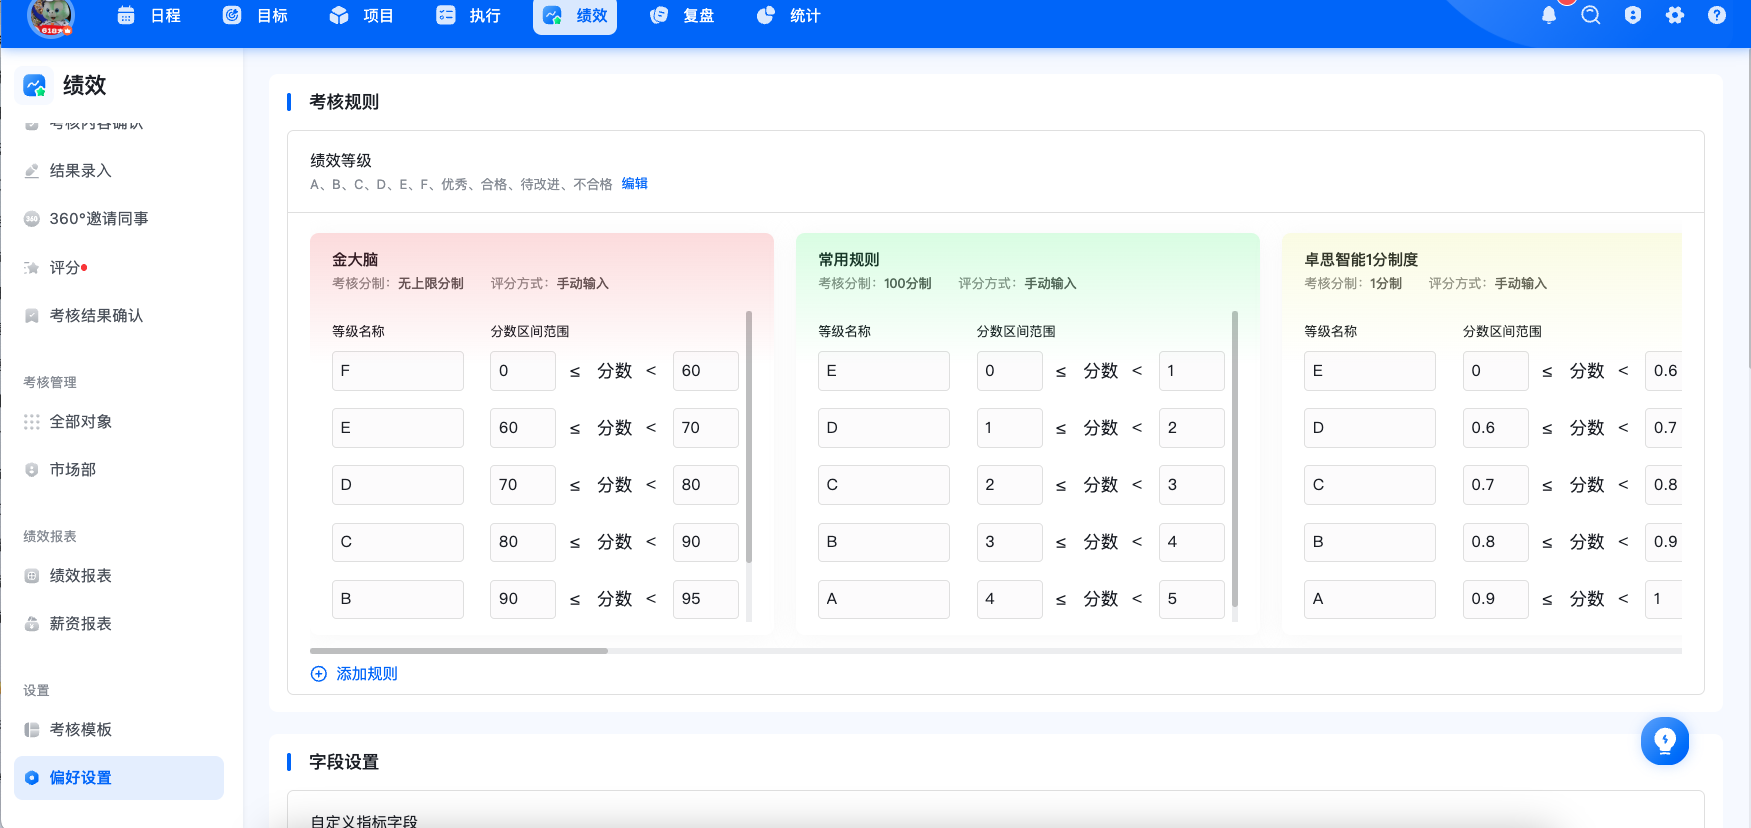Go to the 复盘 tab
This screenshot has width=1751, height=828.
tap(683, 16)
